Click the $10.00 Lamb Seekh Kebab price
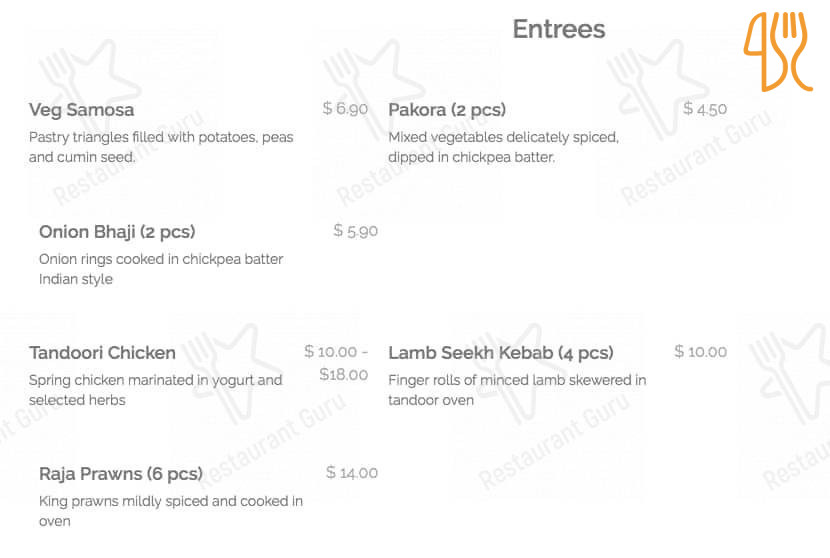Image resolution: width=830 pixels, height=558 pixels. (700, 352)
